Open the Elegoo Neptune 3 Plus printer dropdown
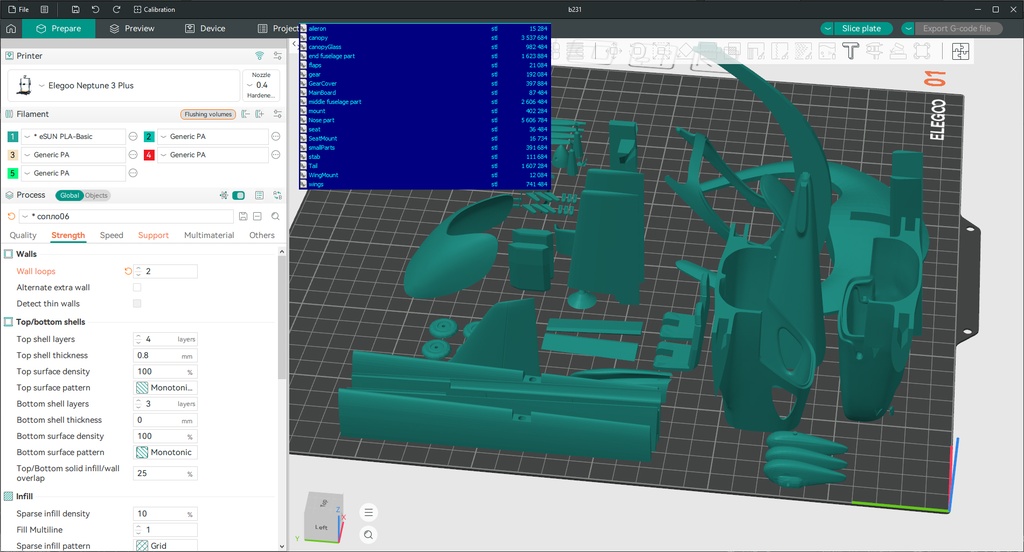1024x552 pixels. 124,86
